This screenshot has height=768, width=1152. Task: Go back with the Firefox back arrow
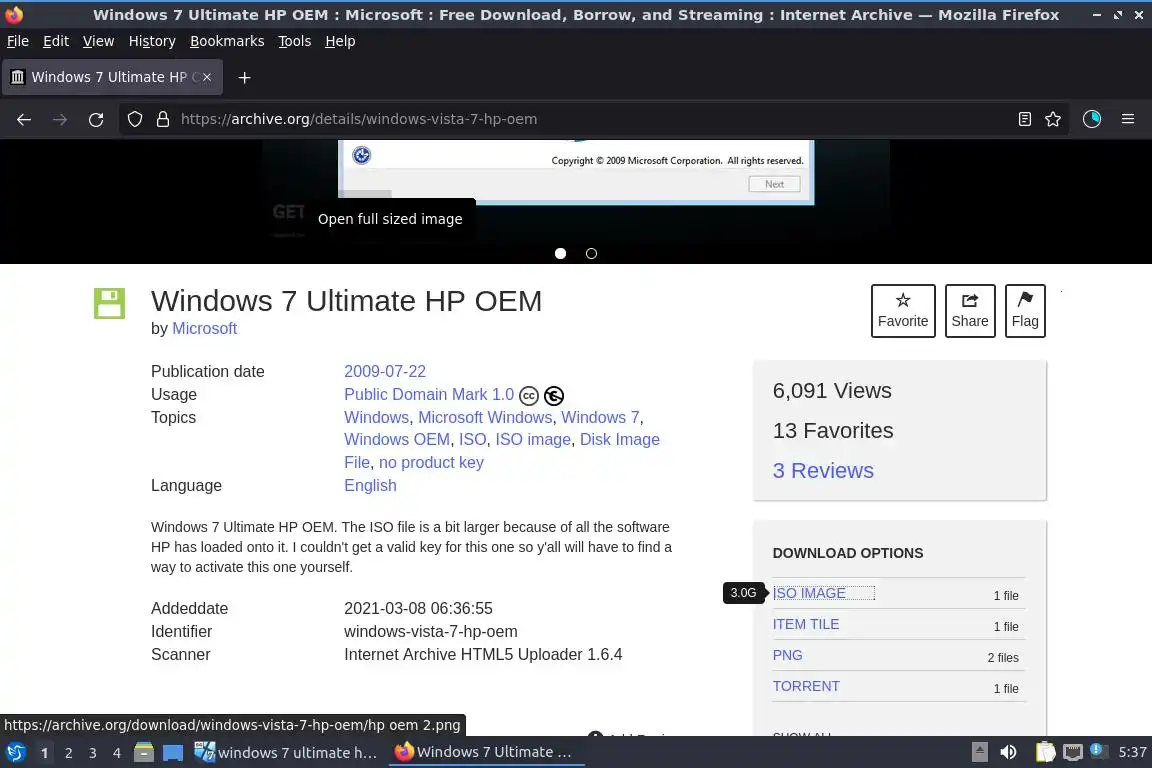[x=24, y=119]
